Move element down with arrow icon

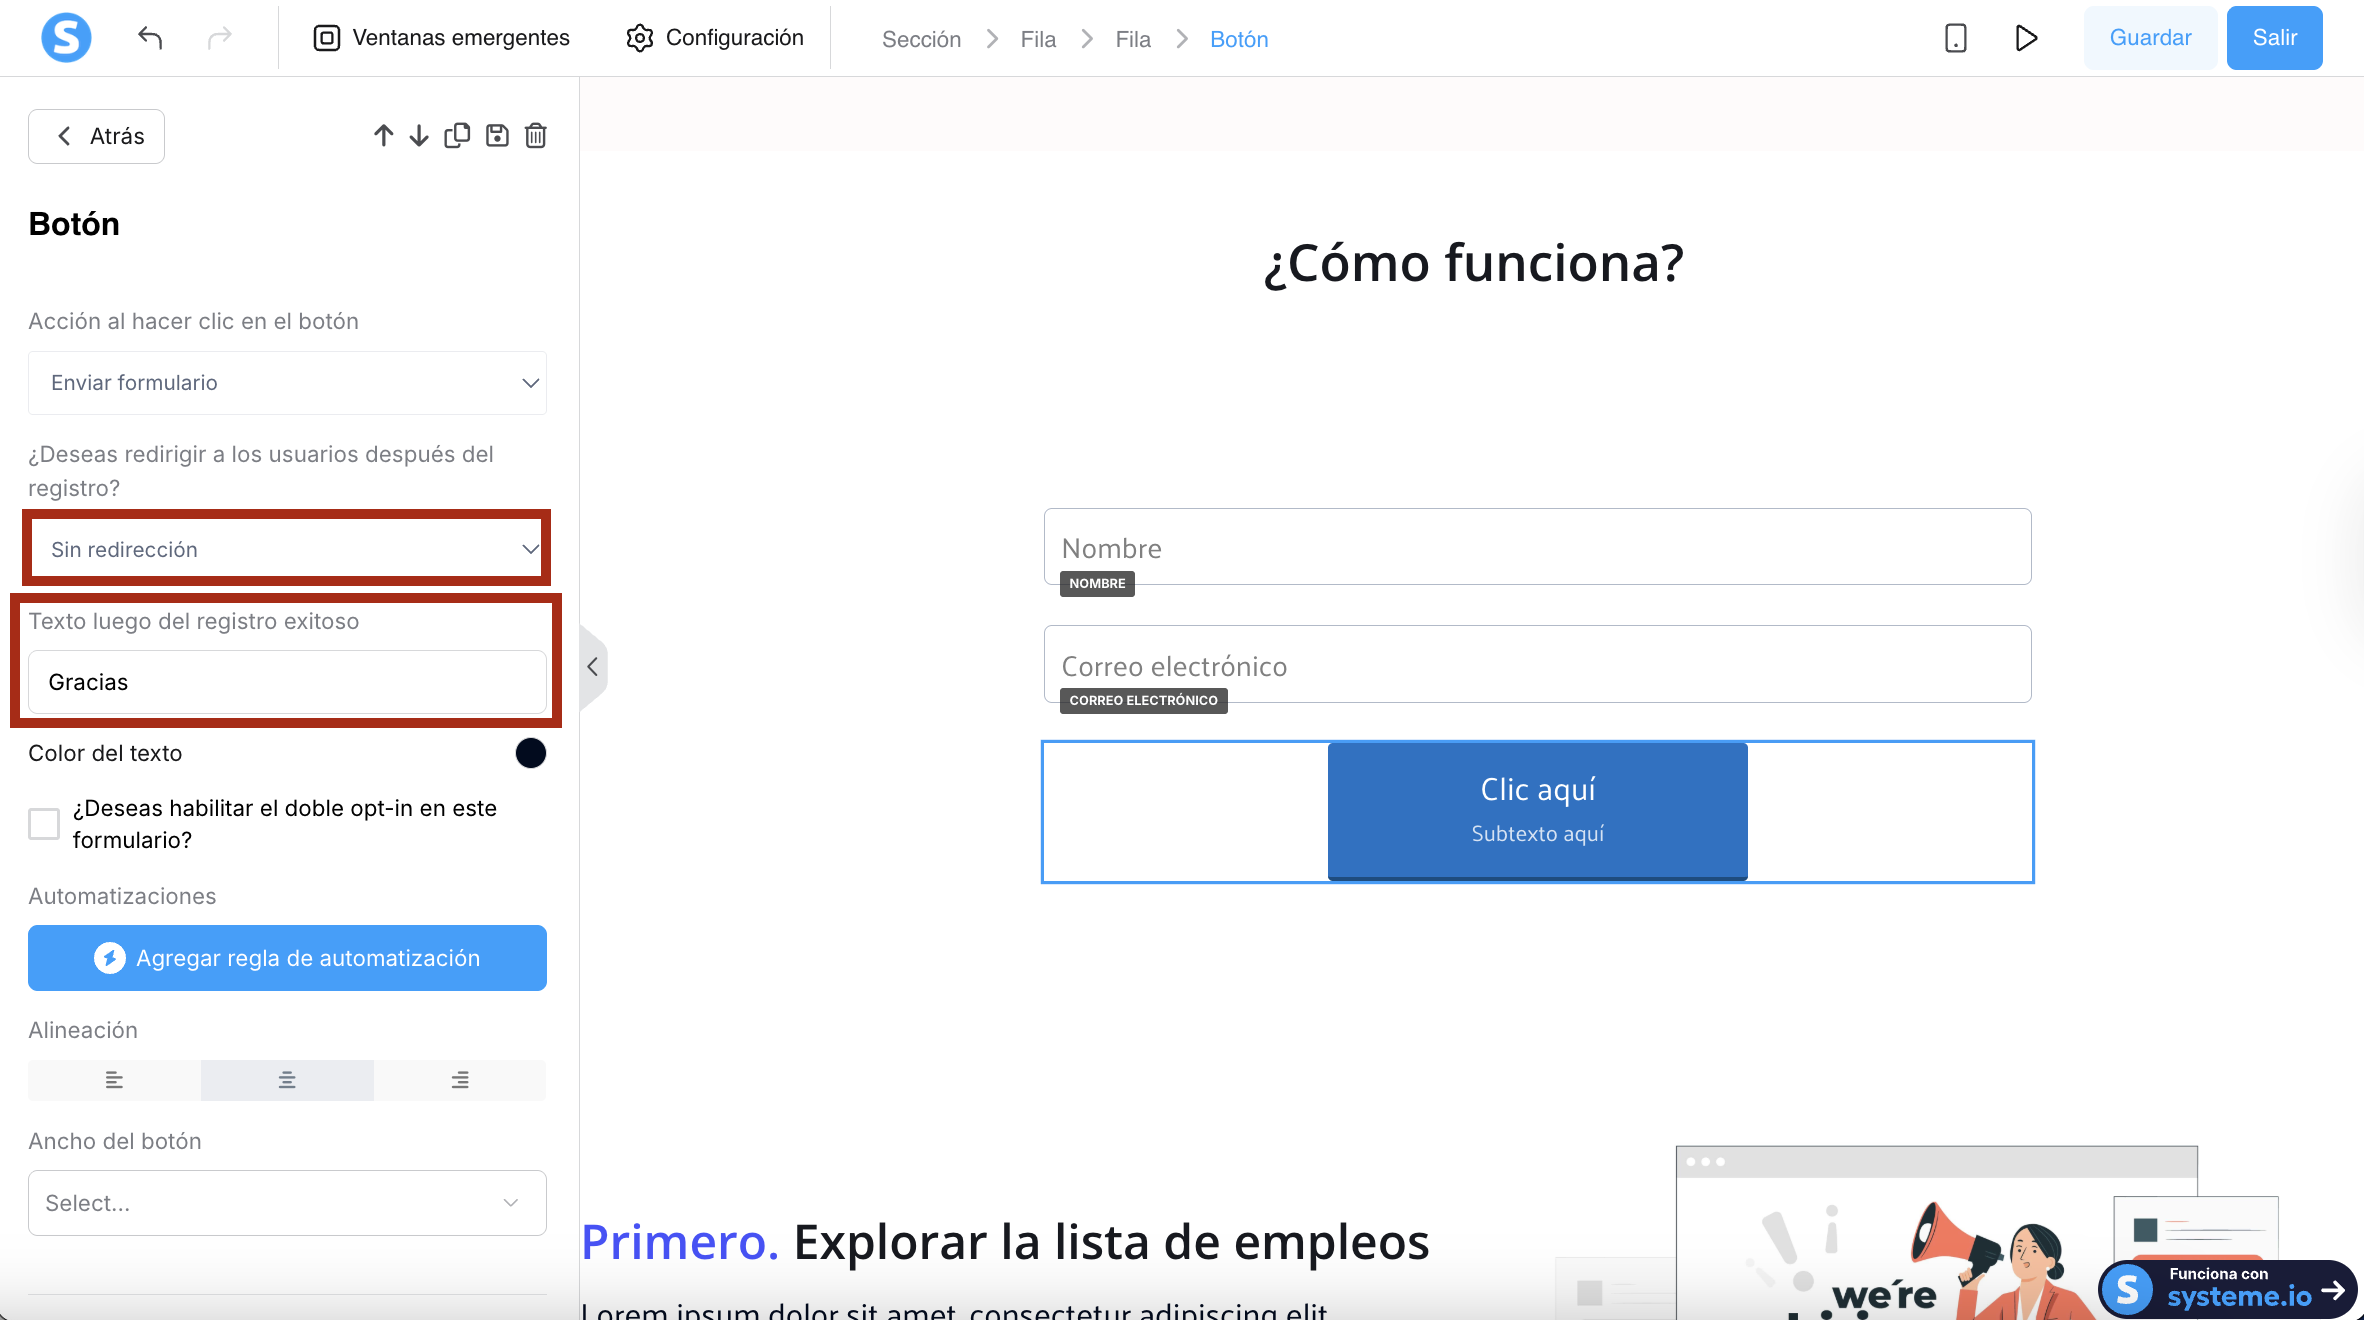(x=419, y=136)
